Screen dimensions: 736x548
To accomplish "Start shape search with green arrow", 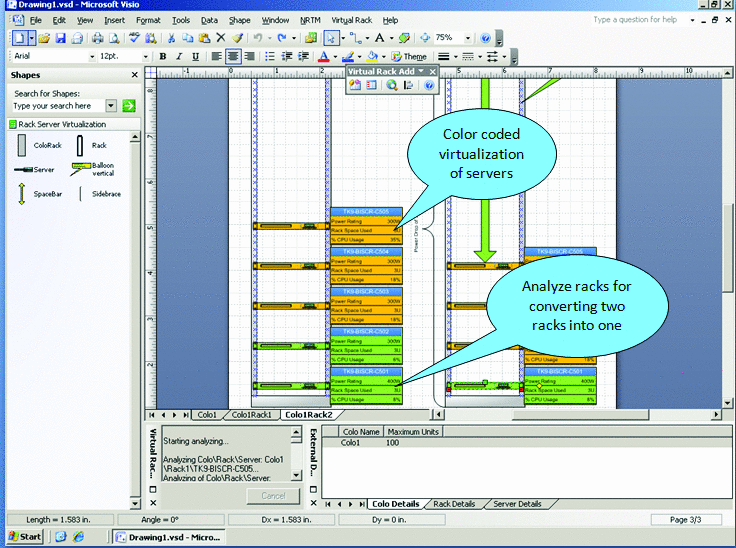I will coord(129,106).
